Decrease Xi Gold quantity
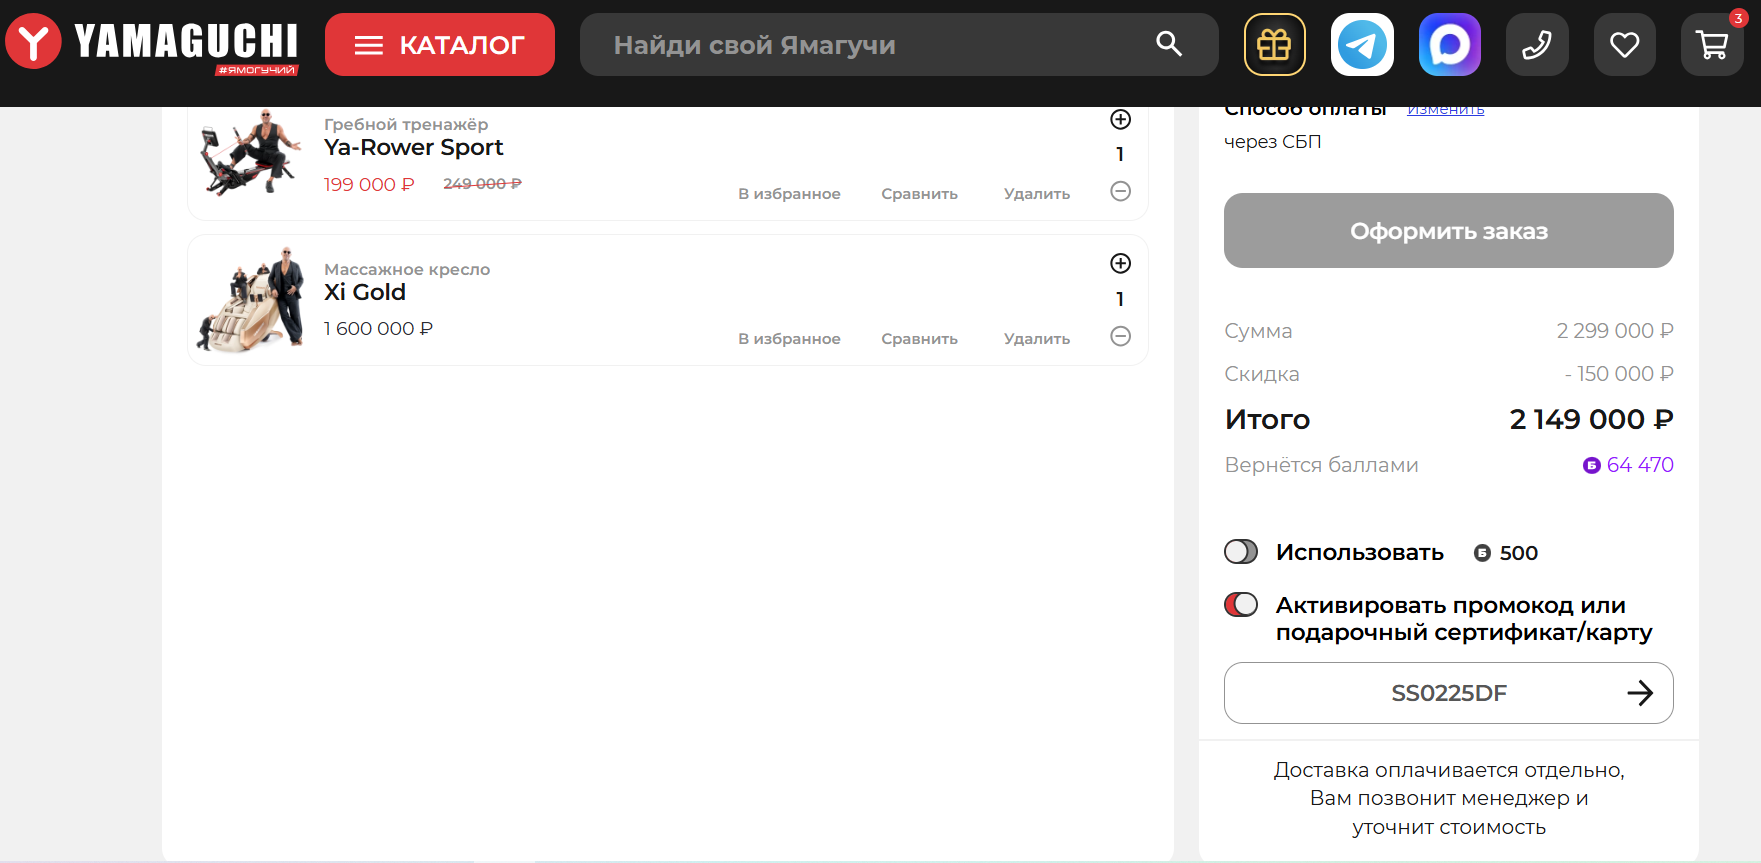The image size is (1761, 863). tap(1121, 336)
